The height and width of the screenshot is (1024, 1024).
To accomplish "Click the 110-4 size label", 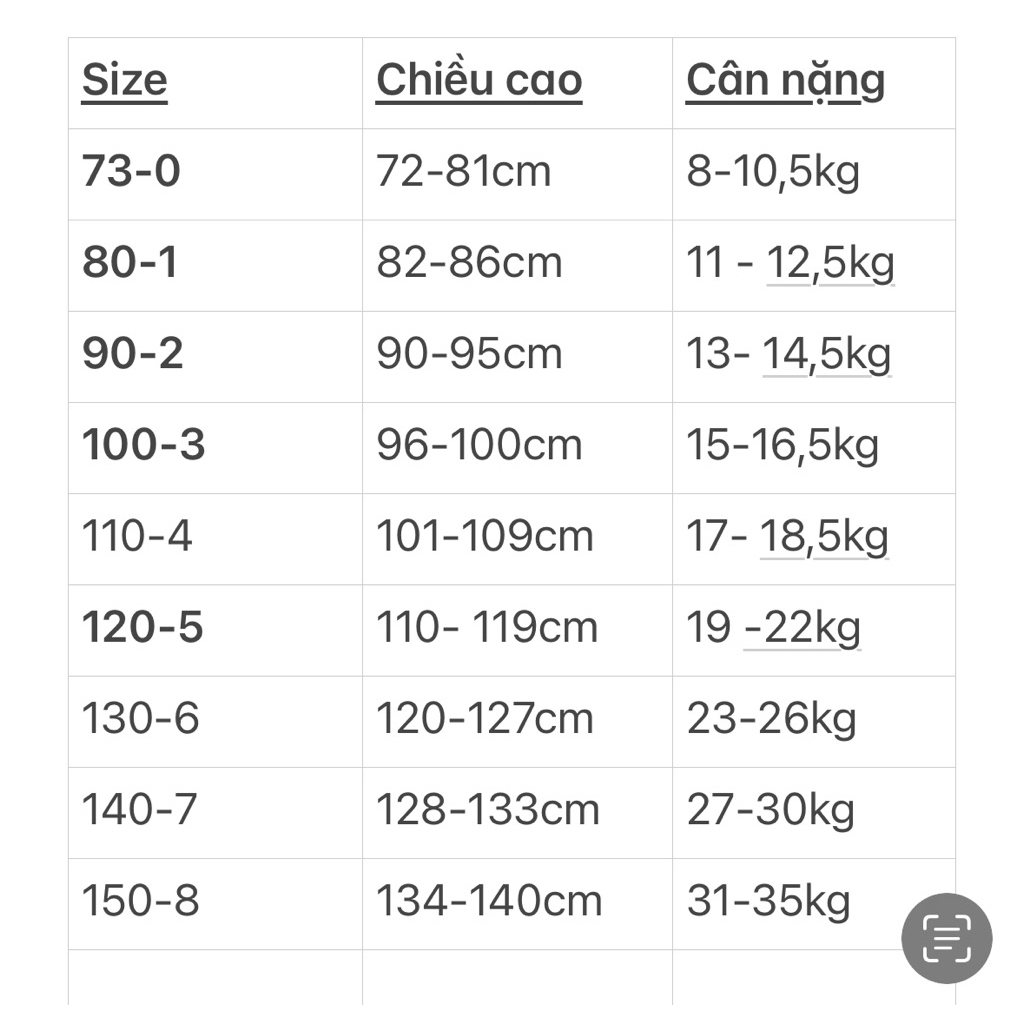I will coord(137,537).
